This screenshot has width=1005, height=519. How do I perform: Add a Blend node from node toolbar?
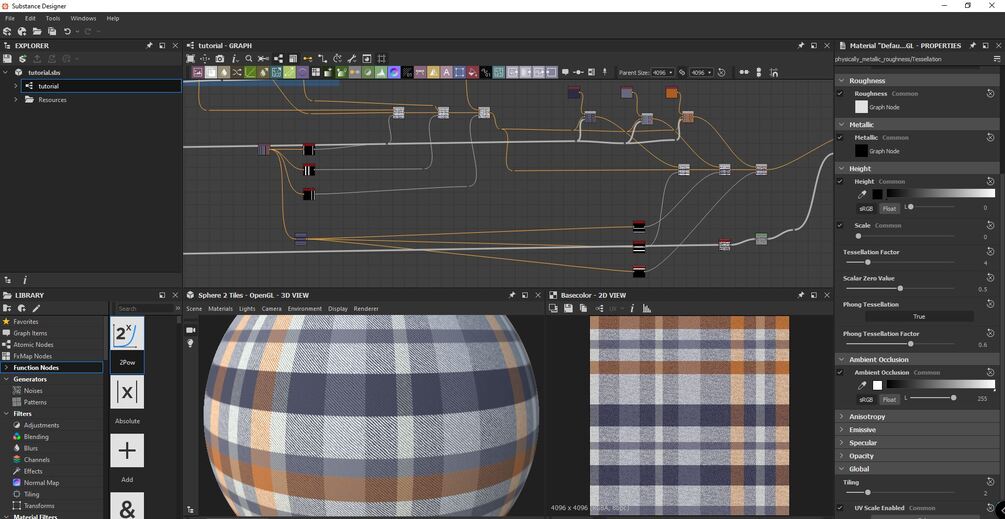click(210, 72)
